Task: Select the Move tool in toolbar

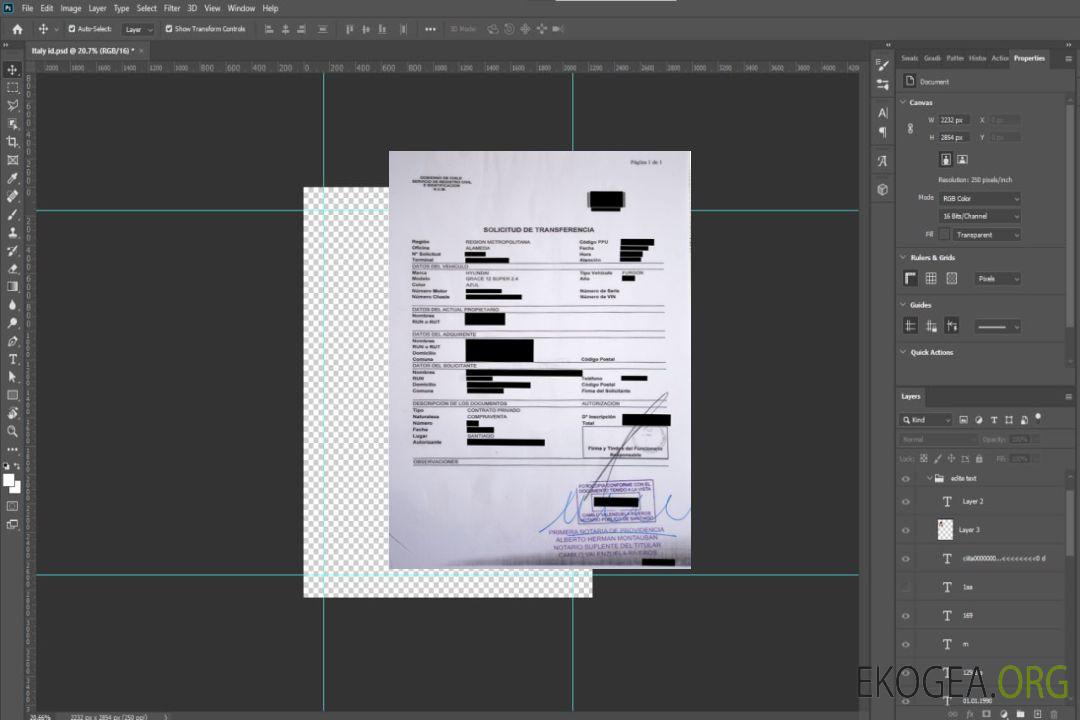Action: point(12,70)
